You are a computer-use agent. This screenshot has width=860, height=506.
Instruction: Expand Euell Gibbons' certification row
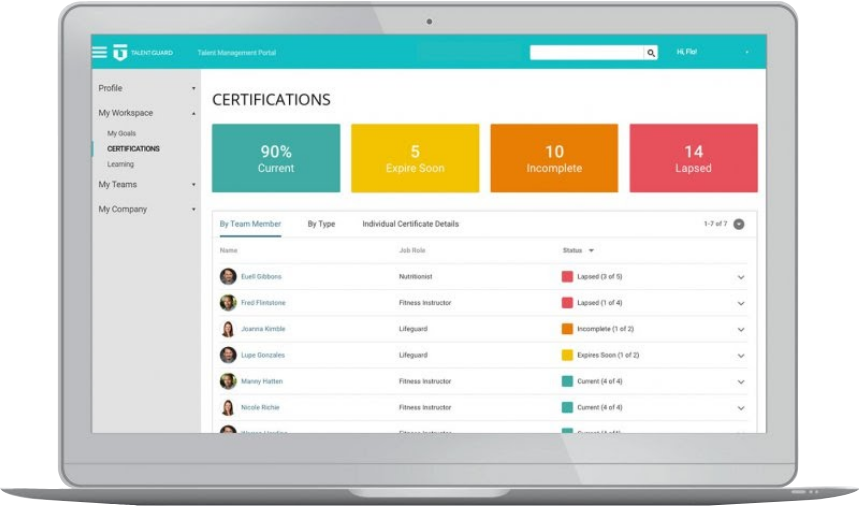point(741,277)
